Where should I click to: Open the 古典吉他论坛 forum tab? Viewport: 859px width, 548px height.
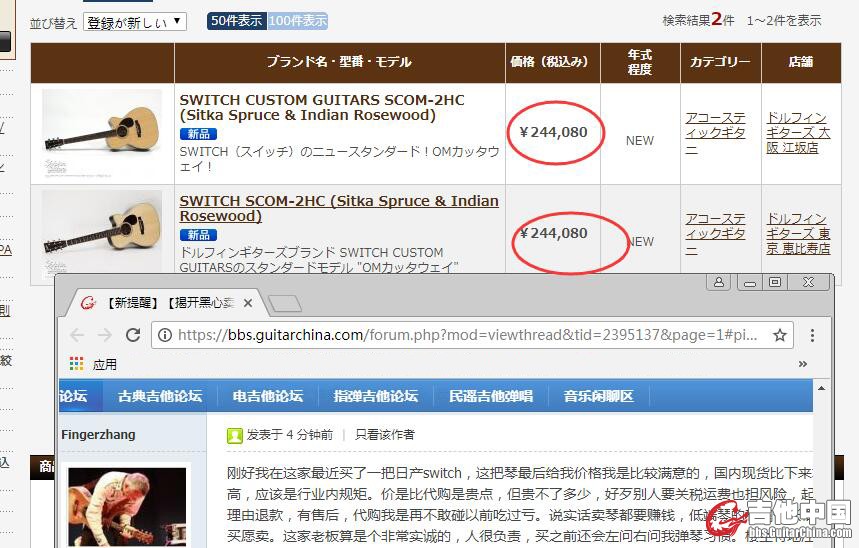click(x=160, y=396)
